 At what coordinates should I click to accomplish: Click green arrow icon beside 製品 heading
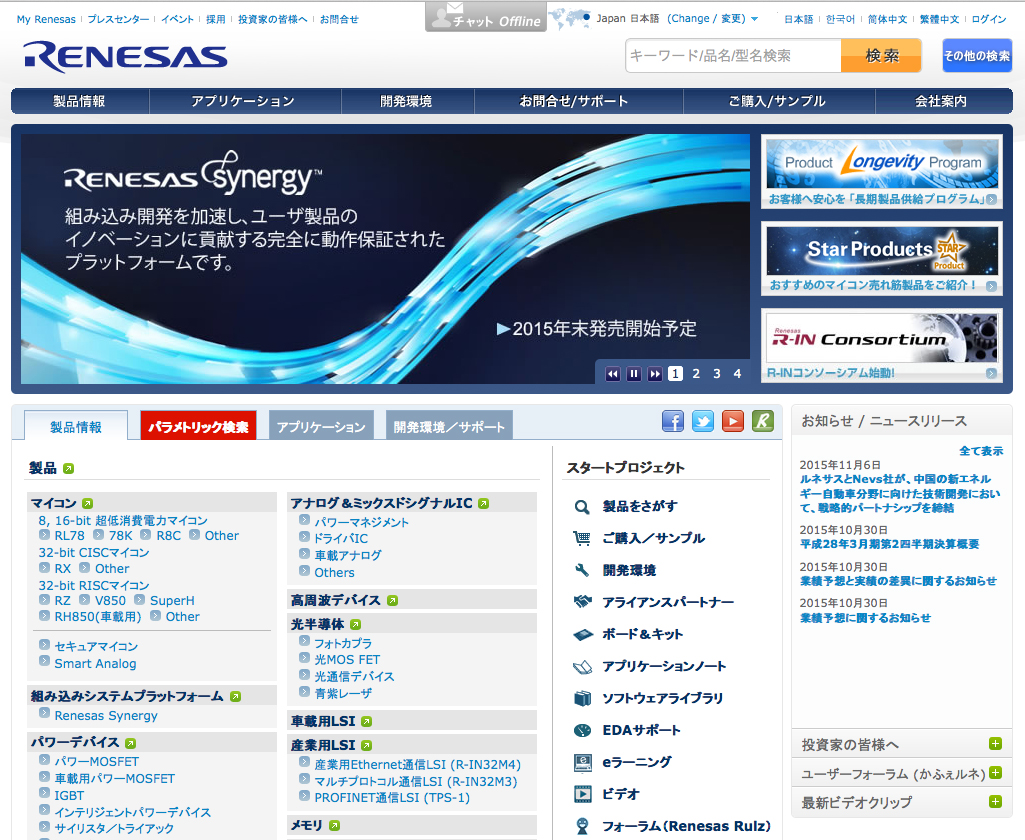point(69,469)
